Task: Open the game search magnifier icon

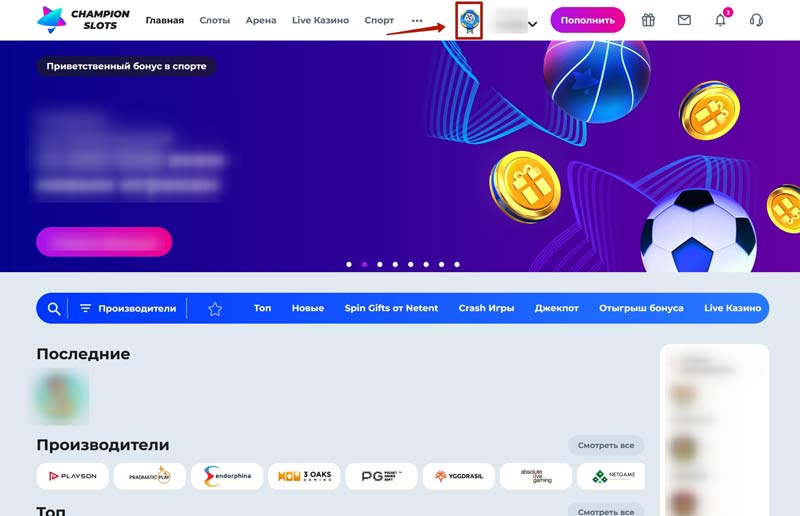Action: coord(54,308)
